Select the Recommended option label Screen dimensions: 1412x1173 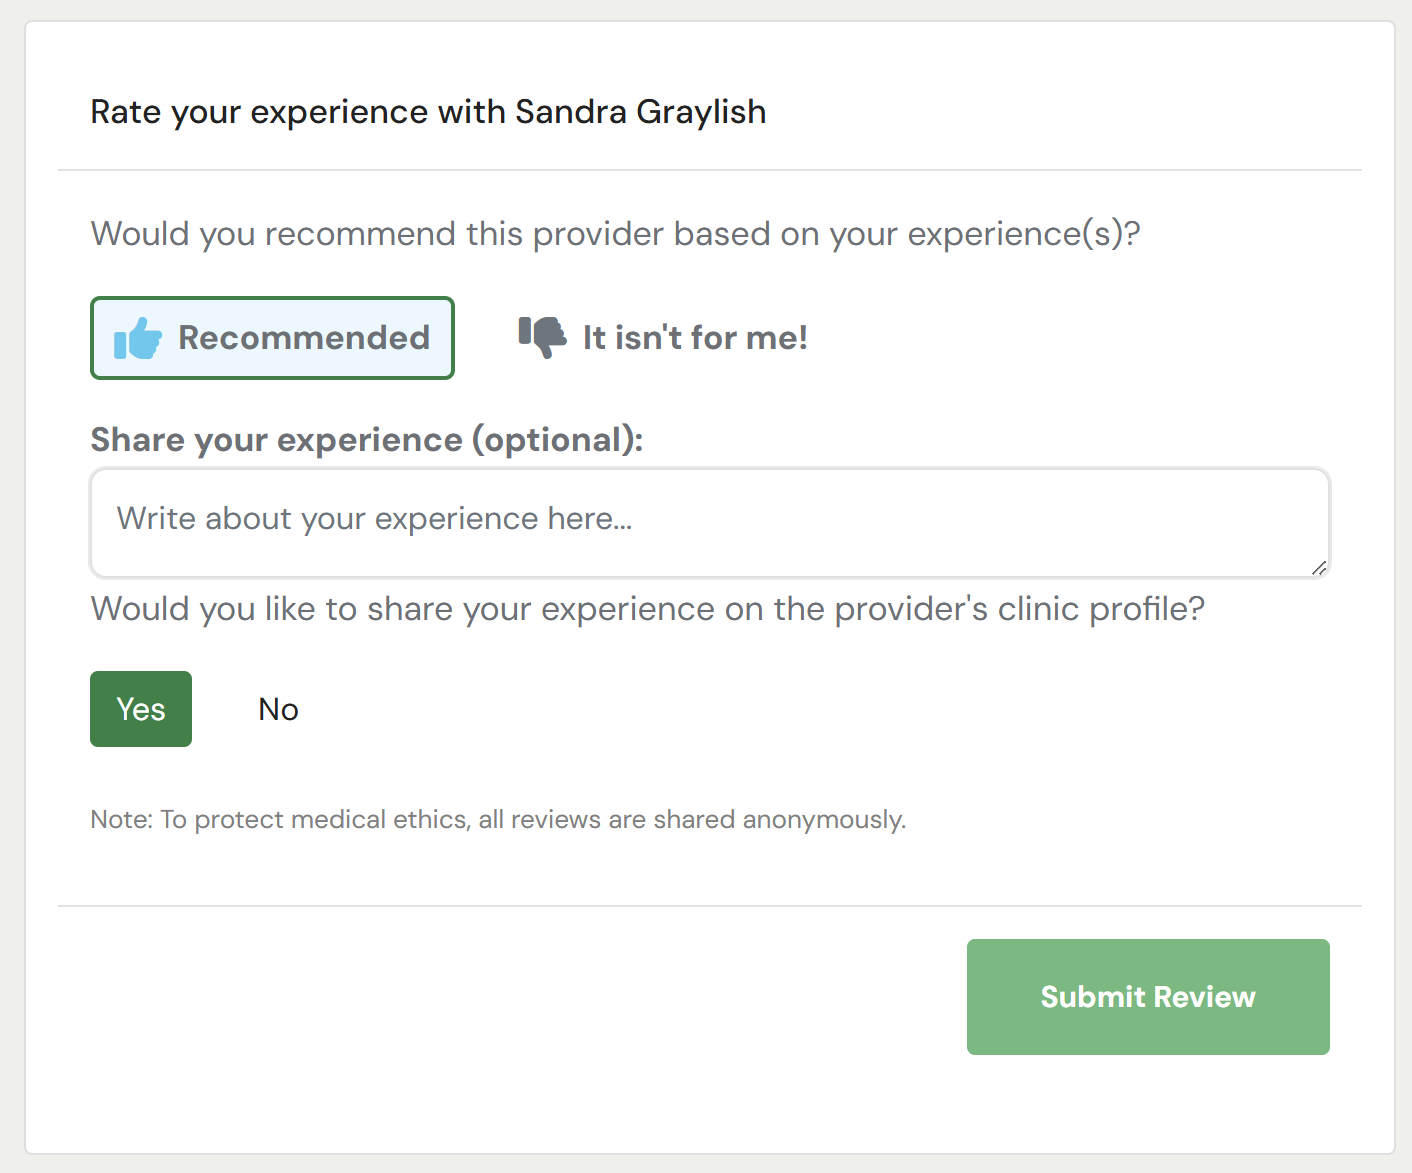[x=304, y=338]
